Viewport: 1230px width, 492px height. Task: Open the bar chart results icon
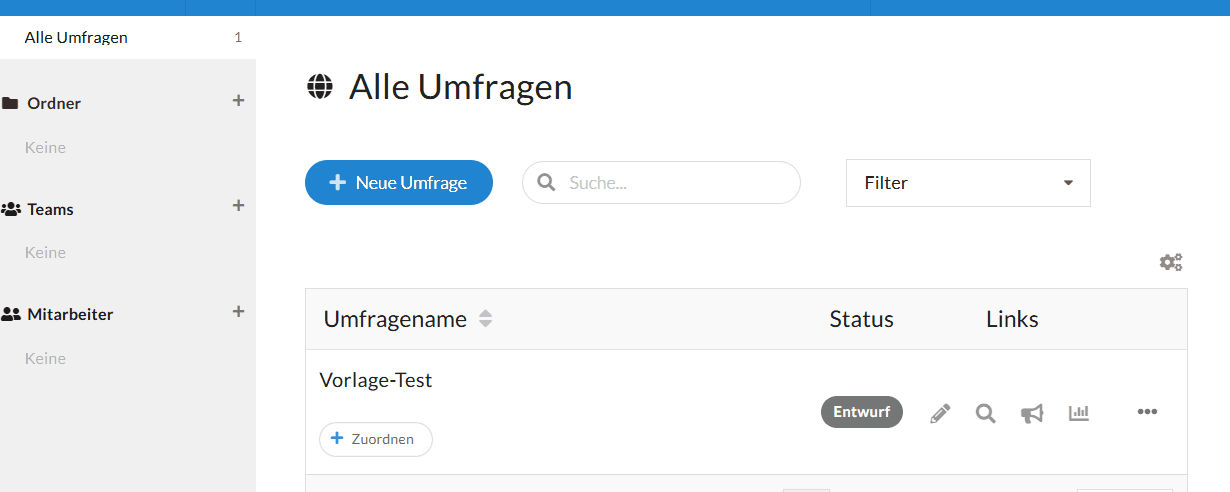click(1078, 412)
